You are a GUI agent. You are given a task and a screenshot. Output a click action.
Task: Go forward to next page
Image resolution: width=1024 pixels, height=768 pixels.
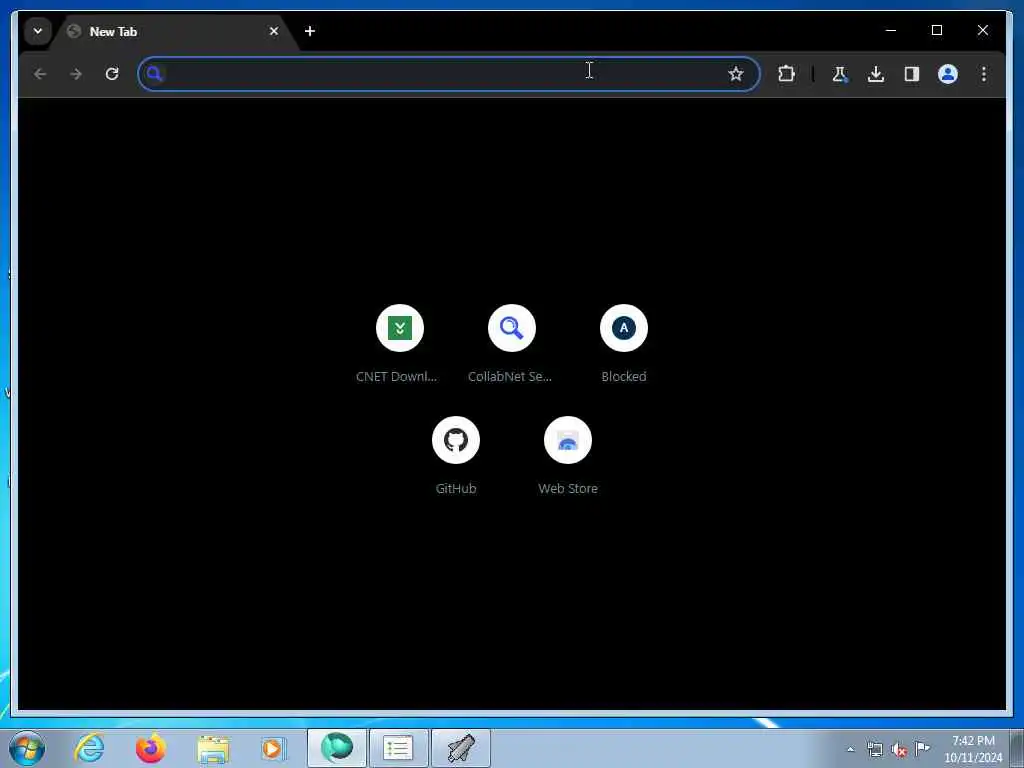coord(76,74)
